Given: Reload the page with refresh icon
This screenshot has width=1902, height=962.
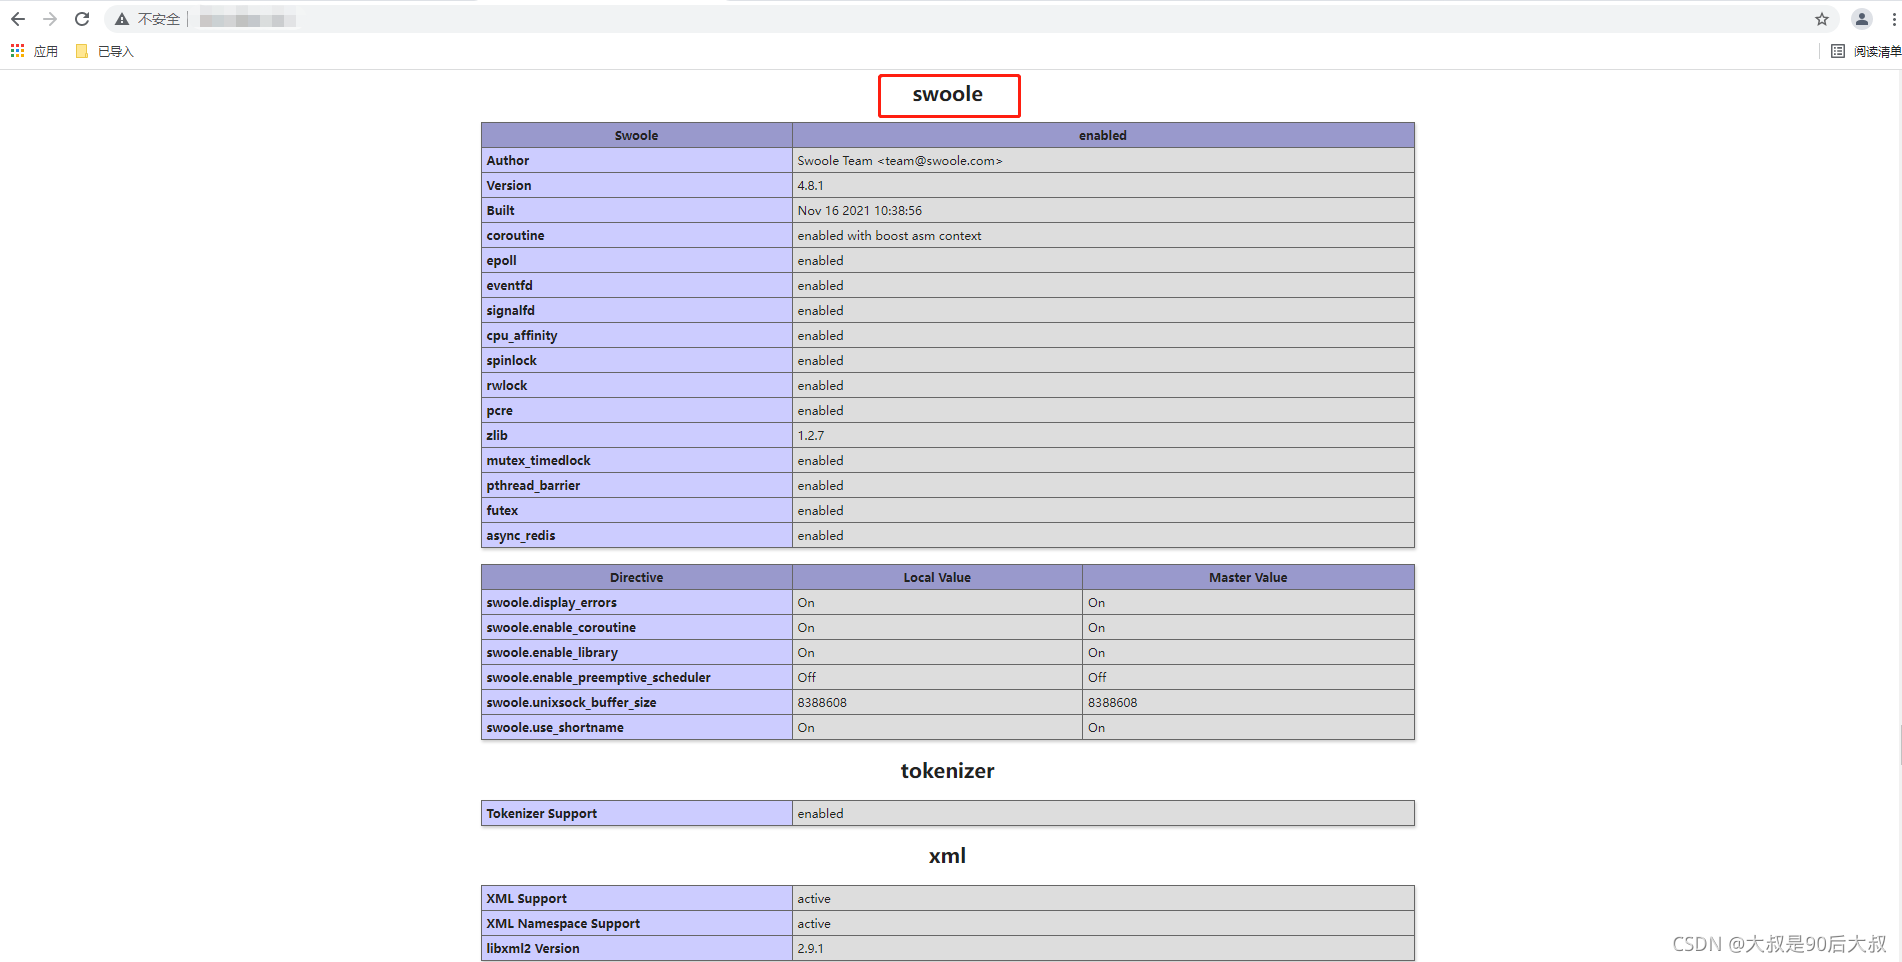Looking at the screenshot, I should (82, 19).
